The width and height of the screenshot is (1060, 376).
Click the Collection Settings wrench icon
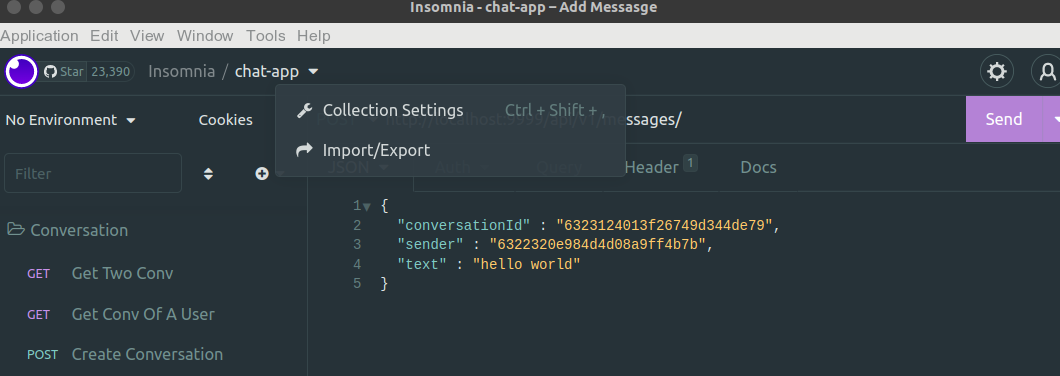tap(304, 110)
